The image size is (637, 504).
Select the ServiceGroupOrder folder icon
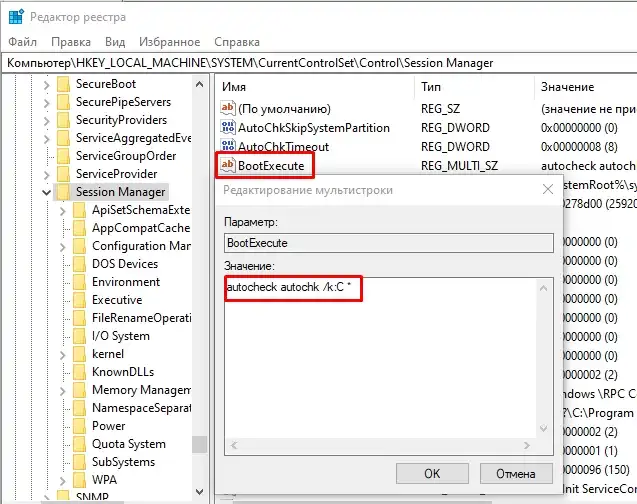(x=63, y=156)
